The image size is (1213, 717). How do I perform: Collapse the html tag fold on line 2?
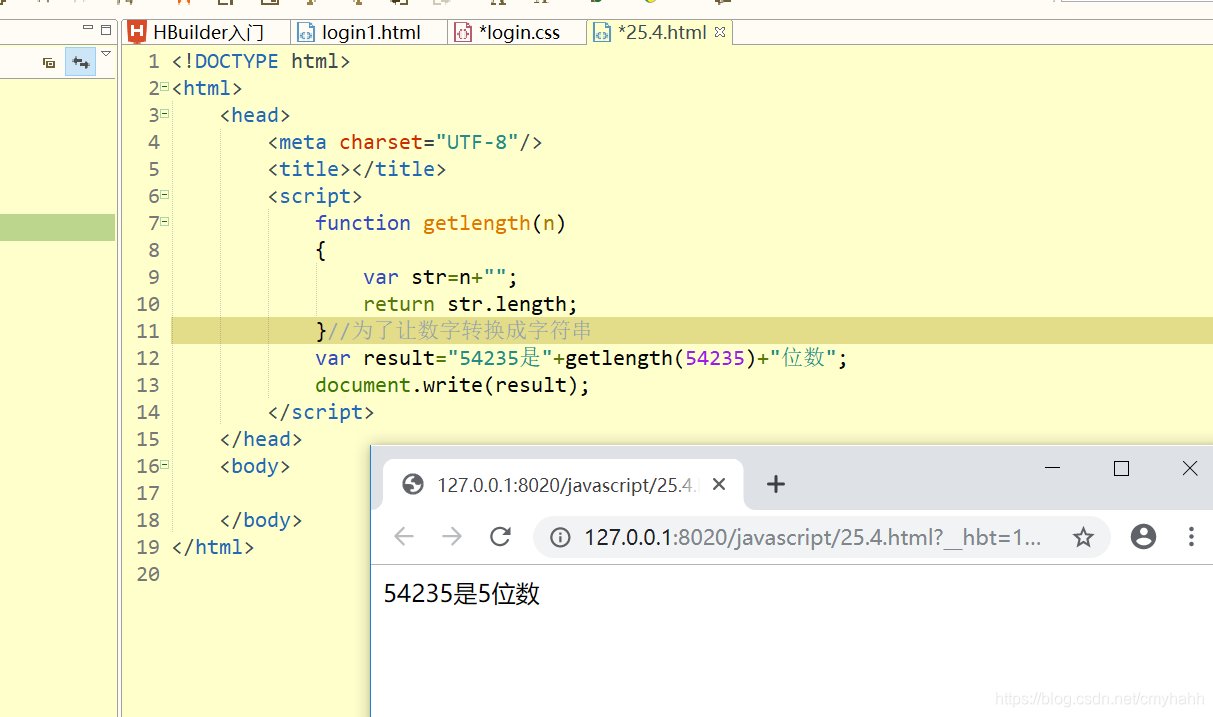[165, 88]
